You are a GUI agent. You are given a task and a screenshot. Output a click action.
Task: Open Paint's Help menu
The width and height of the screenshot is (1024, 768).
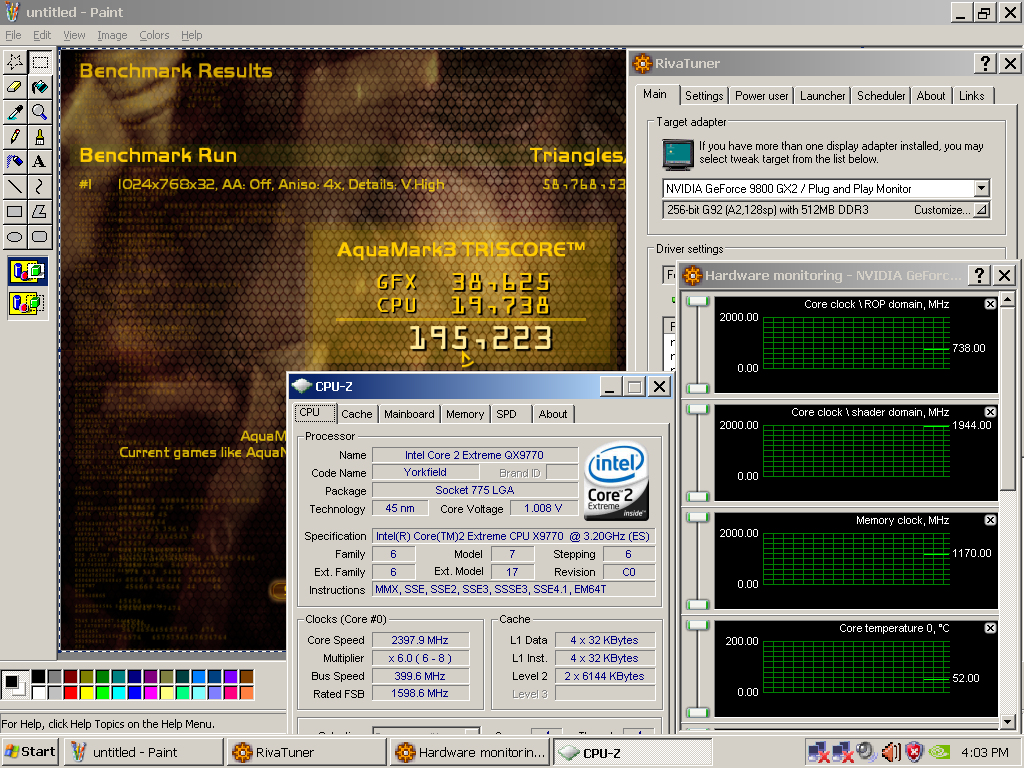pyautogui.click(x=191, y=35)
